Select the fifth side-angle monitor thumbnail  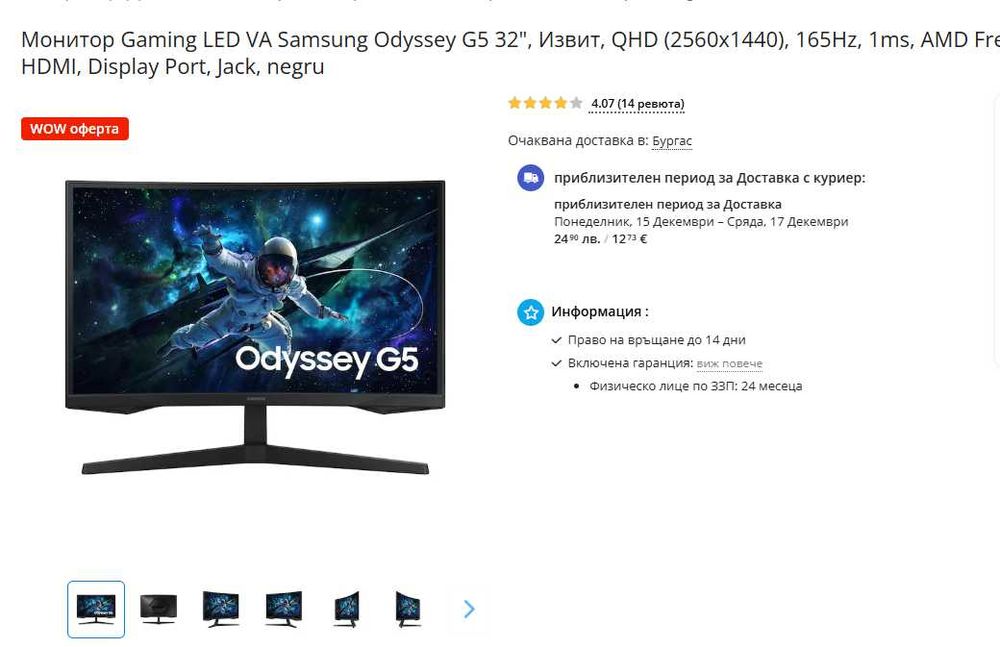pyautogui.click(x=346, y=609)
